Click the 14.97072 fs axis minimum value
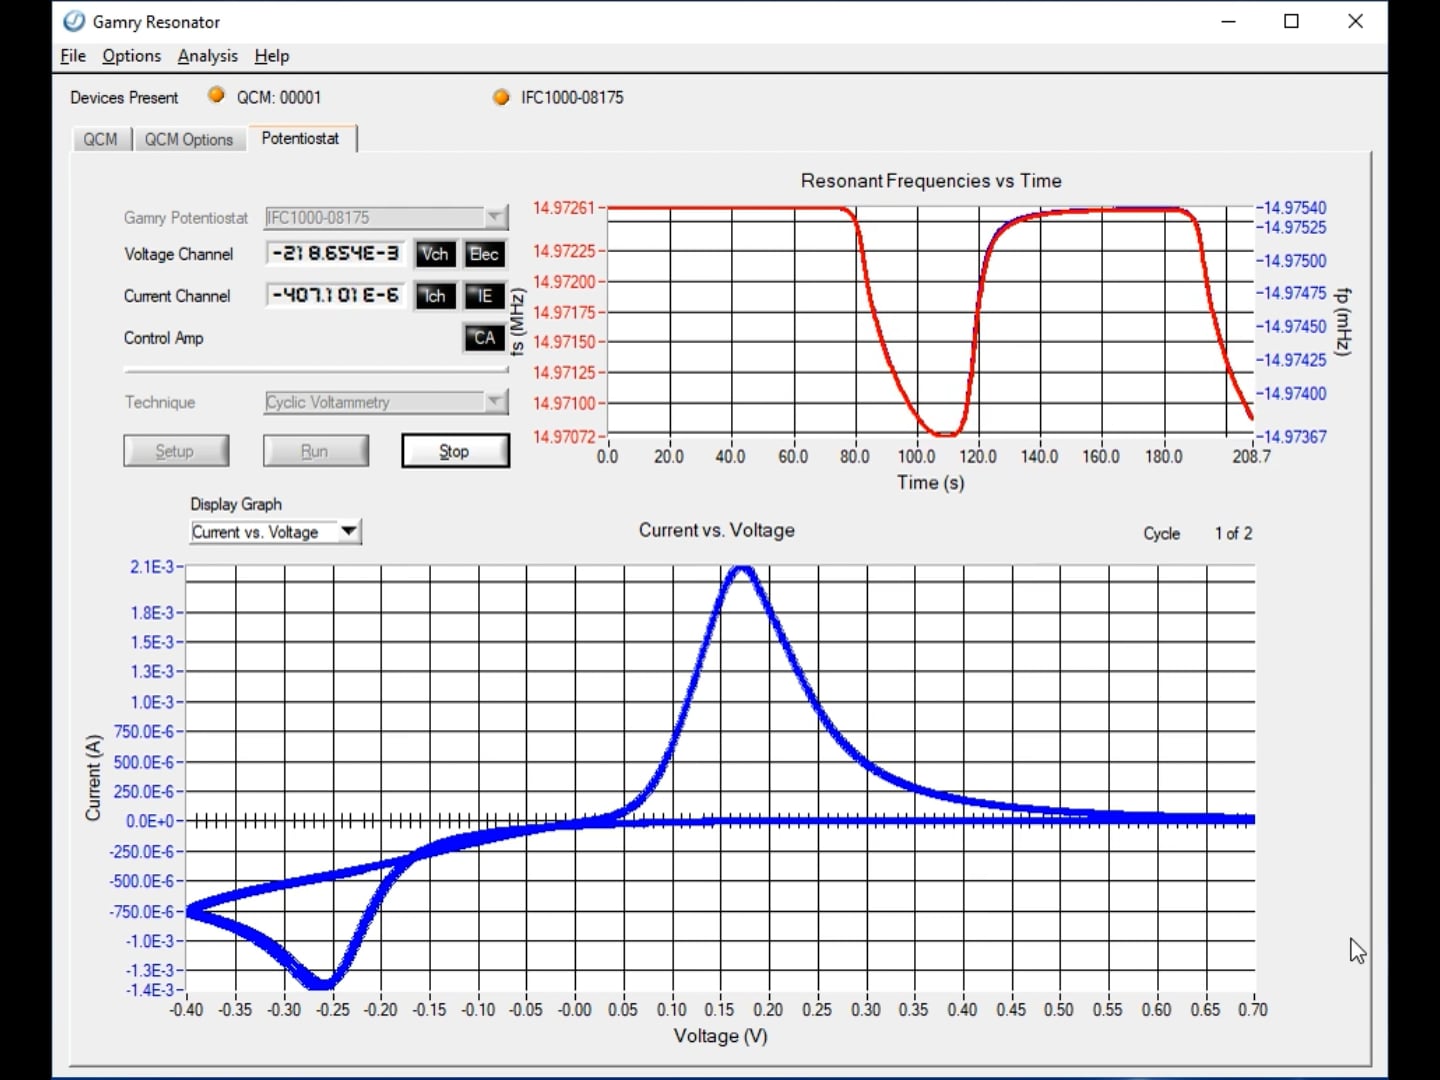The height and width of the screenshot is (1080, 1440). tap(564, 436)
